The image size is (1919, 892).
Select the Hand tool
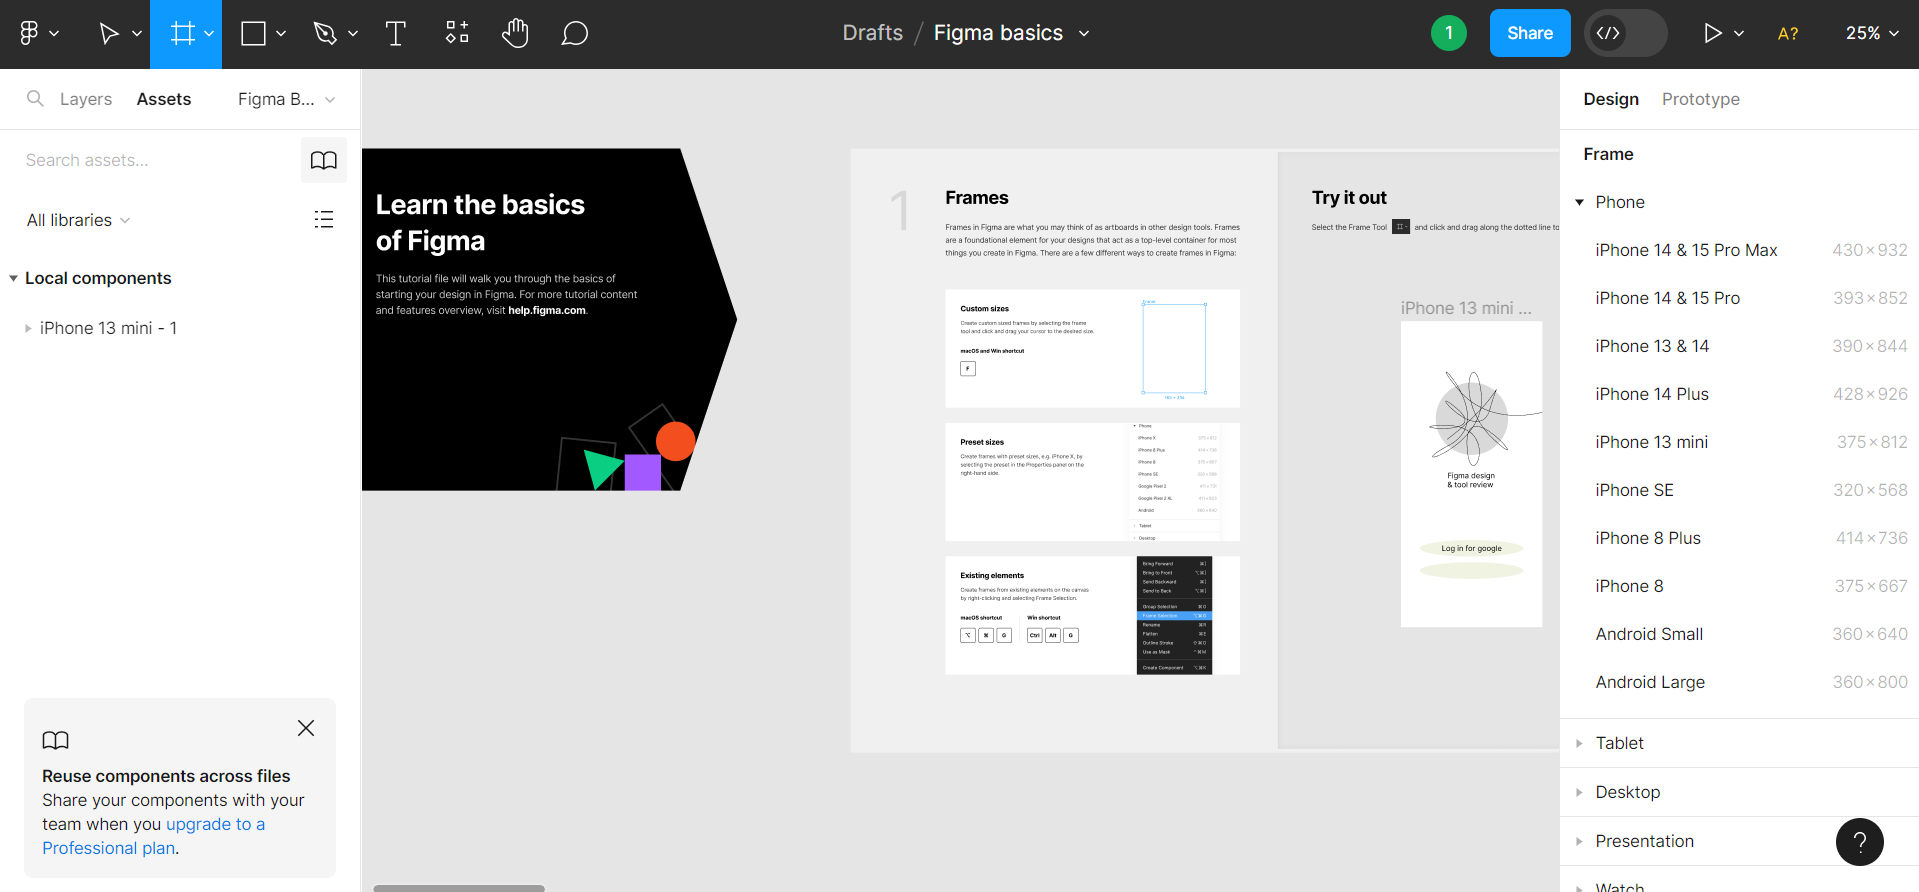(515, 34)
